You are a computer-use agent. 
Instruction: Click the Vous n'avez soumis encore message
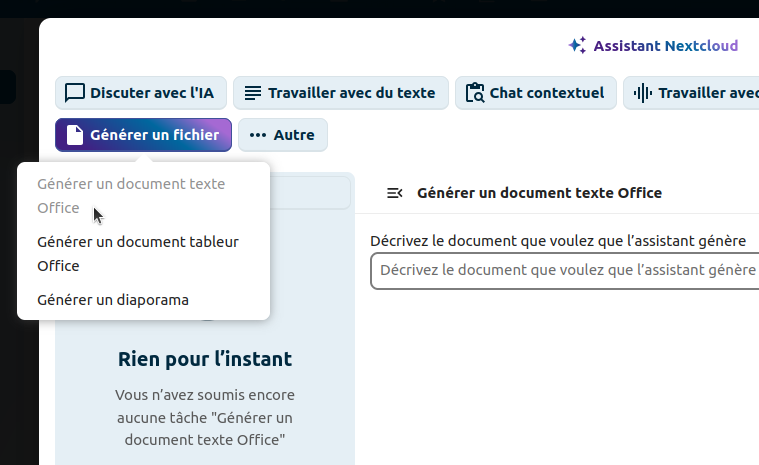tap(205, 417)
